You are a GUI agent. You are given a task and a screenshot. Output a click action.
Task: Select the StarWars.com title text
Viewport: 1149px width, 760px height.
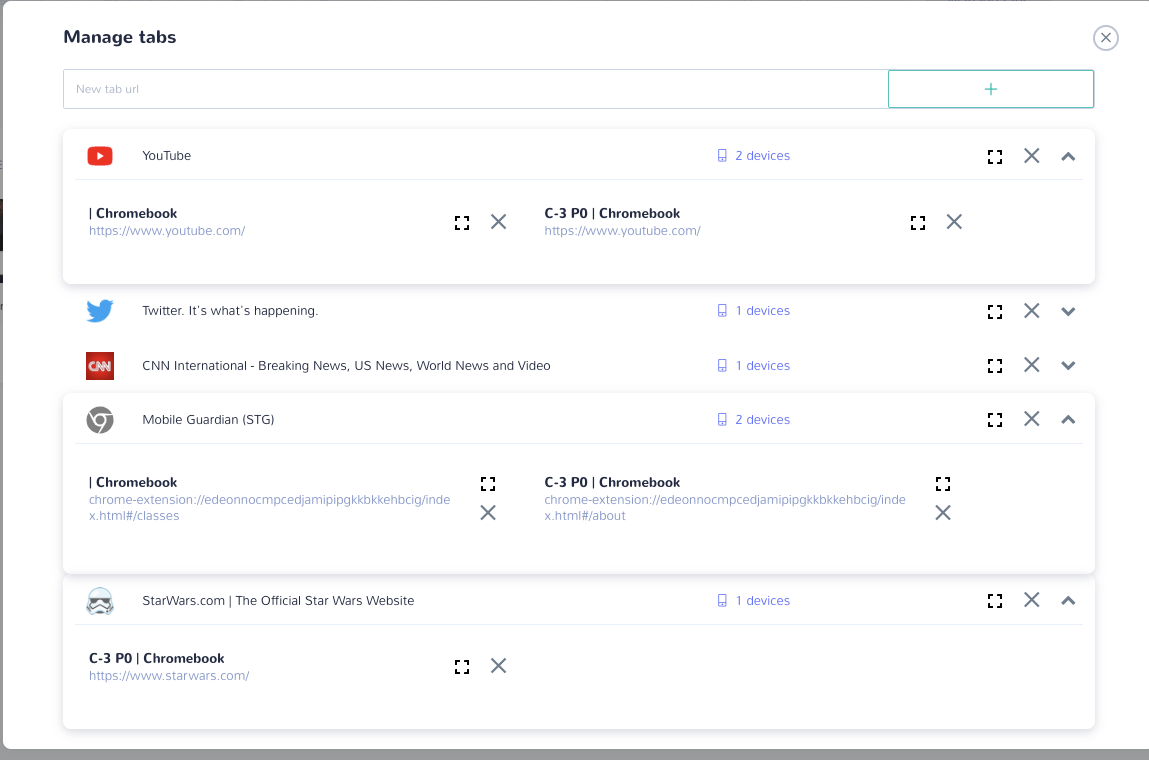point(278,601)
